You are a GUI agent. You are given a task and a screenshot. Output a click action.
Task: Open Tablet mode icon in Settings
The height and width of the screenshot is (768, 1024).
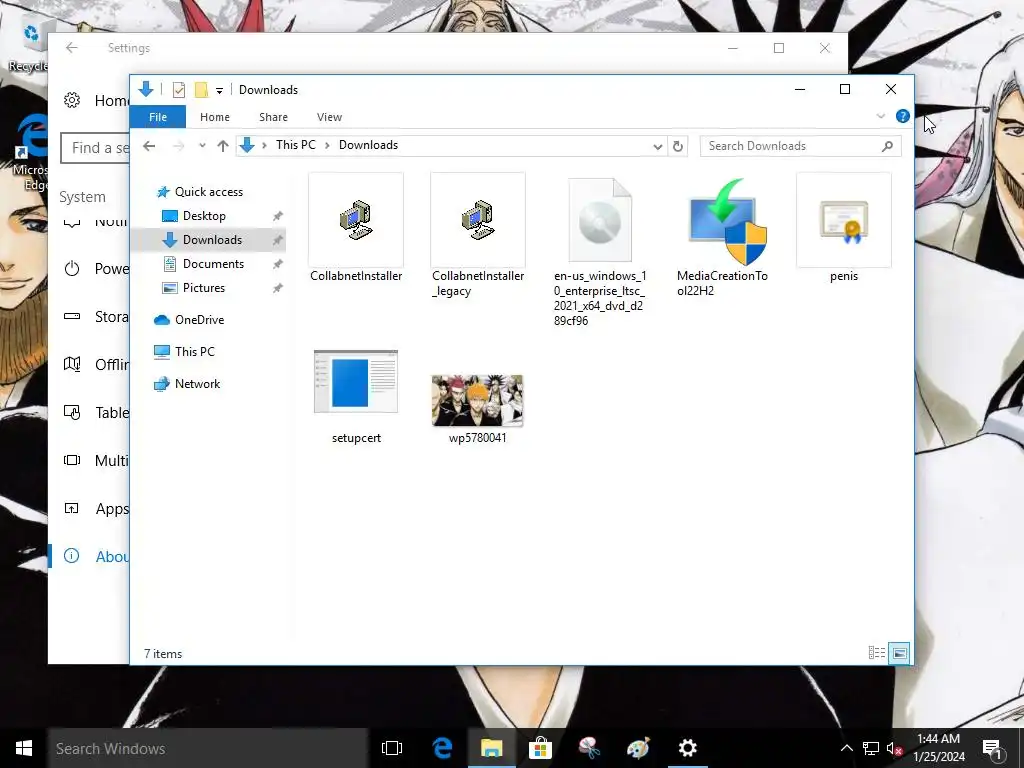[x=72, y=412]
